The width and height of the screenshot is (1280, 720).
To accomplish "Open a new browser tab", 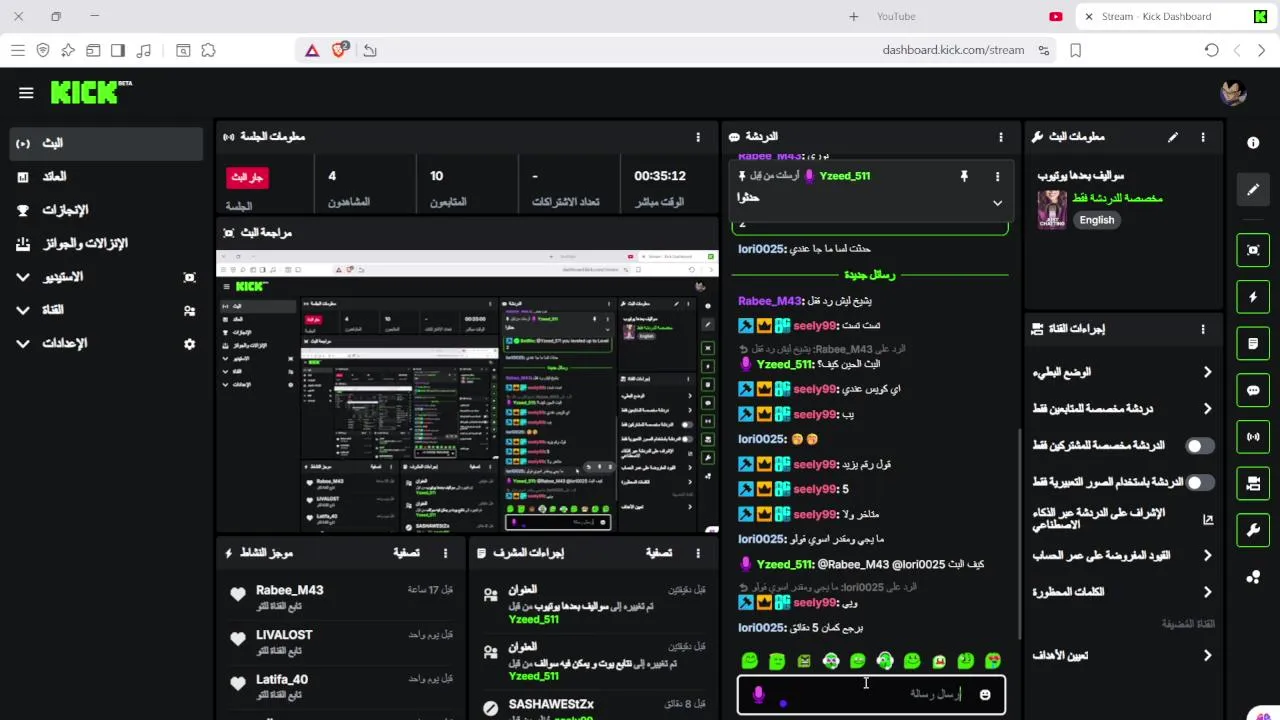I will 853,16.
